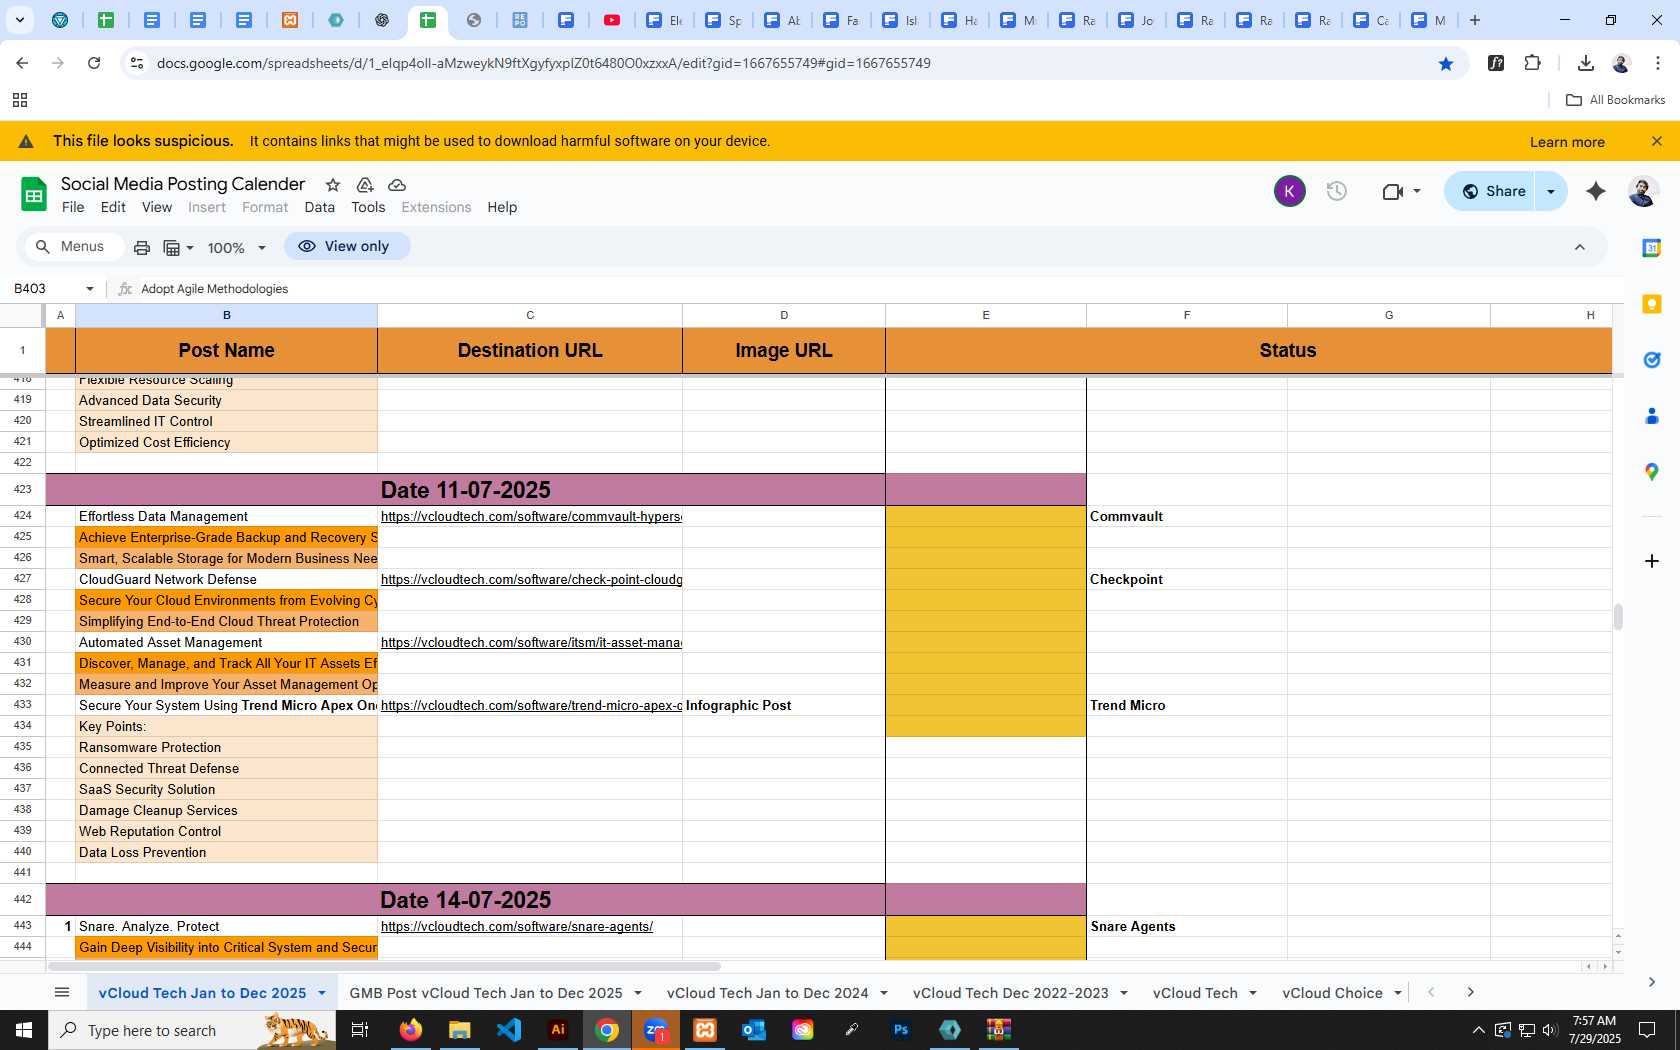This screenshot has height=1050, width=1680.
Task: Open version history clock icon
Action: click(1337, 191)
